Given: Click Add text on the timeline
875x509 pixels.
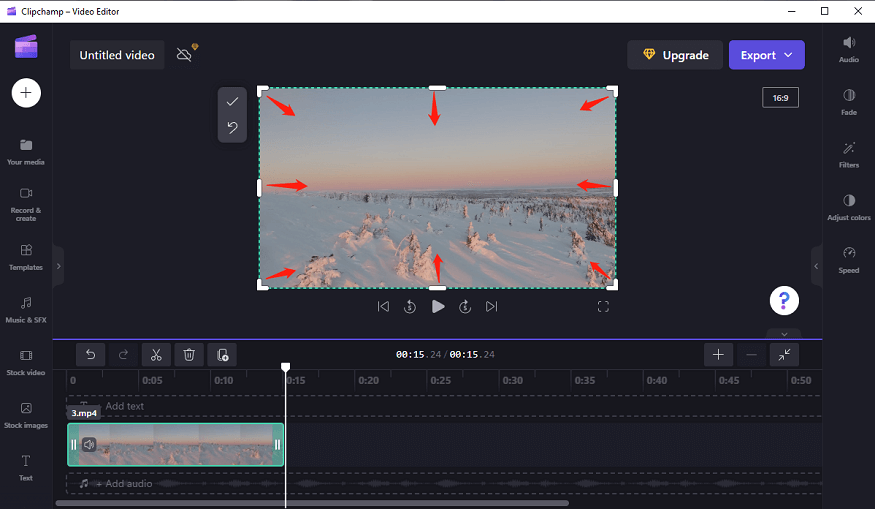Looking at the screenshot, I should coord(124,406).
